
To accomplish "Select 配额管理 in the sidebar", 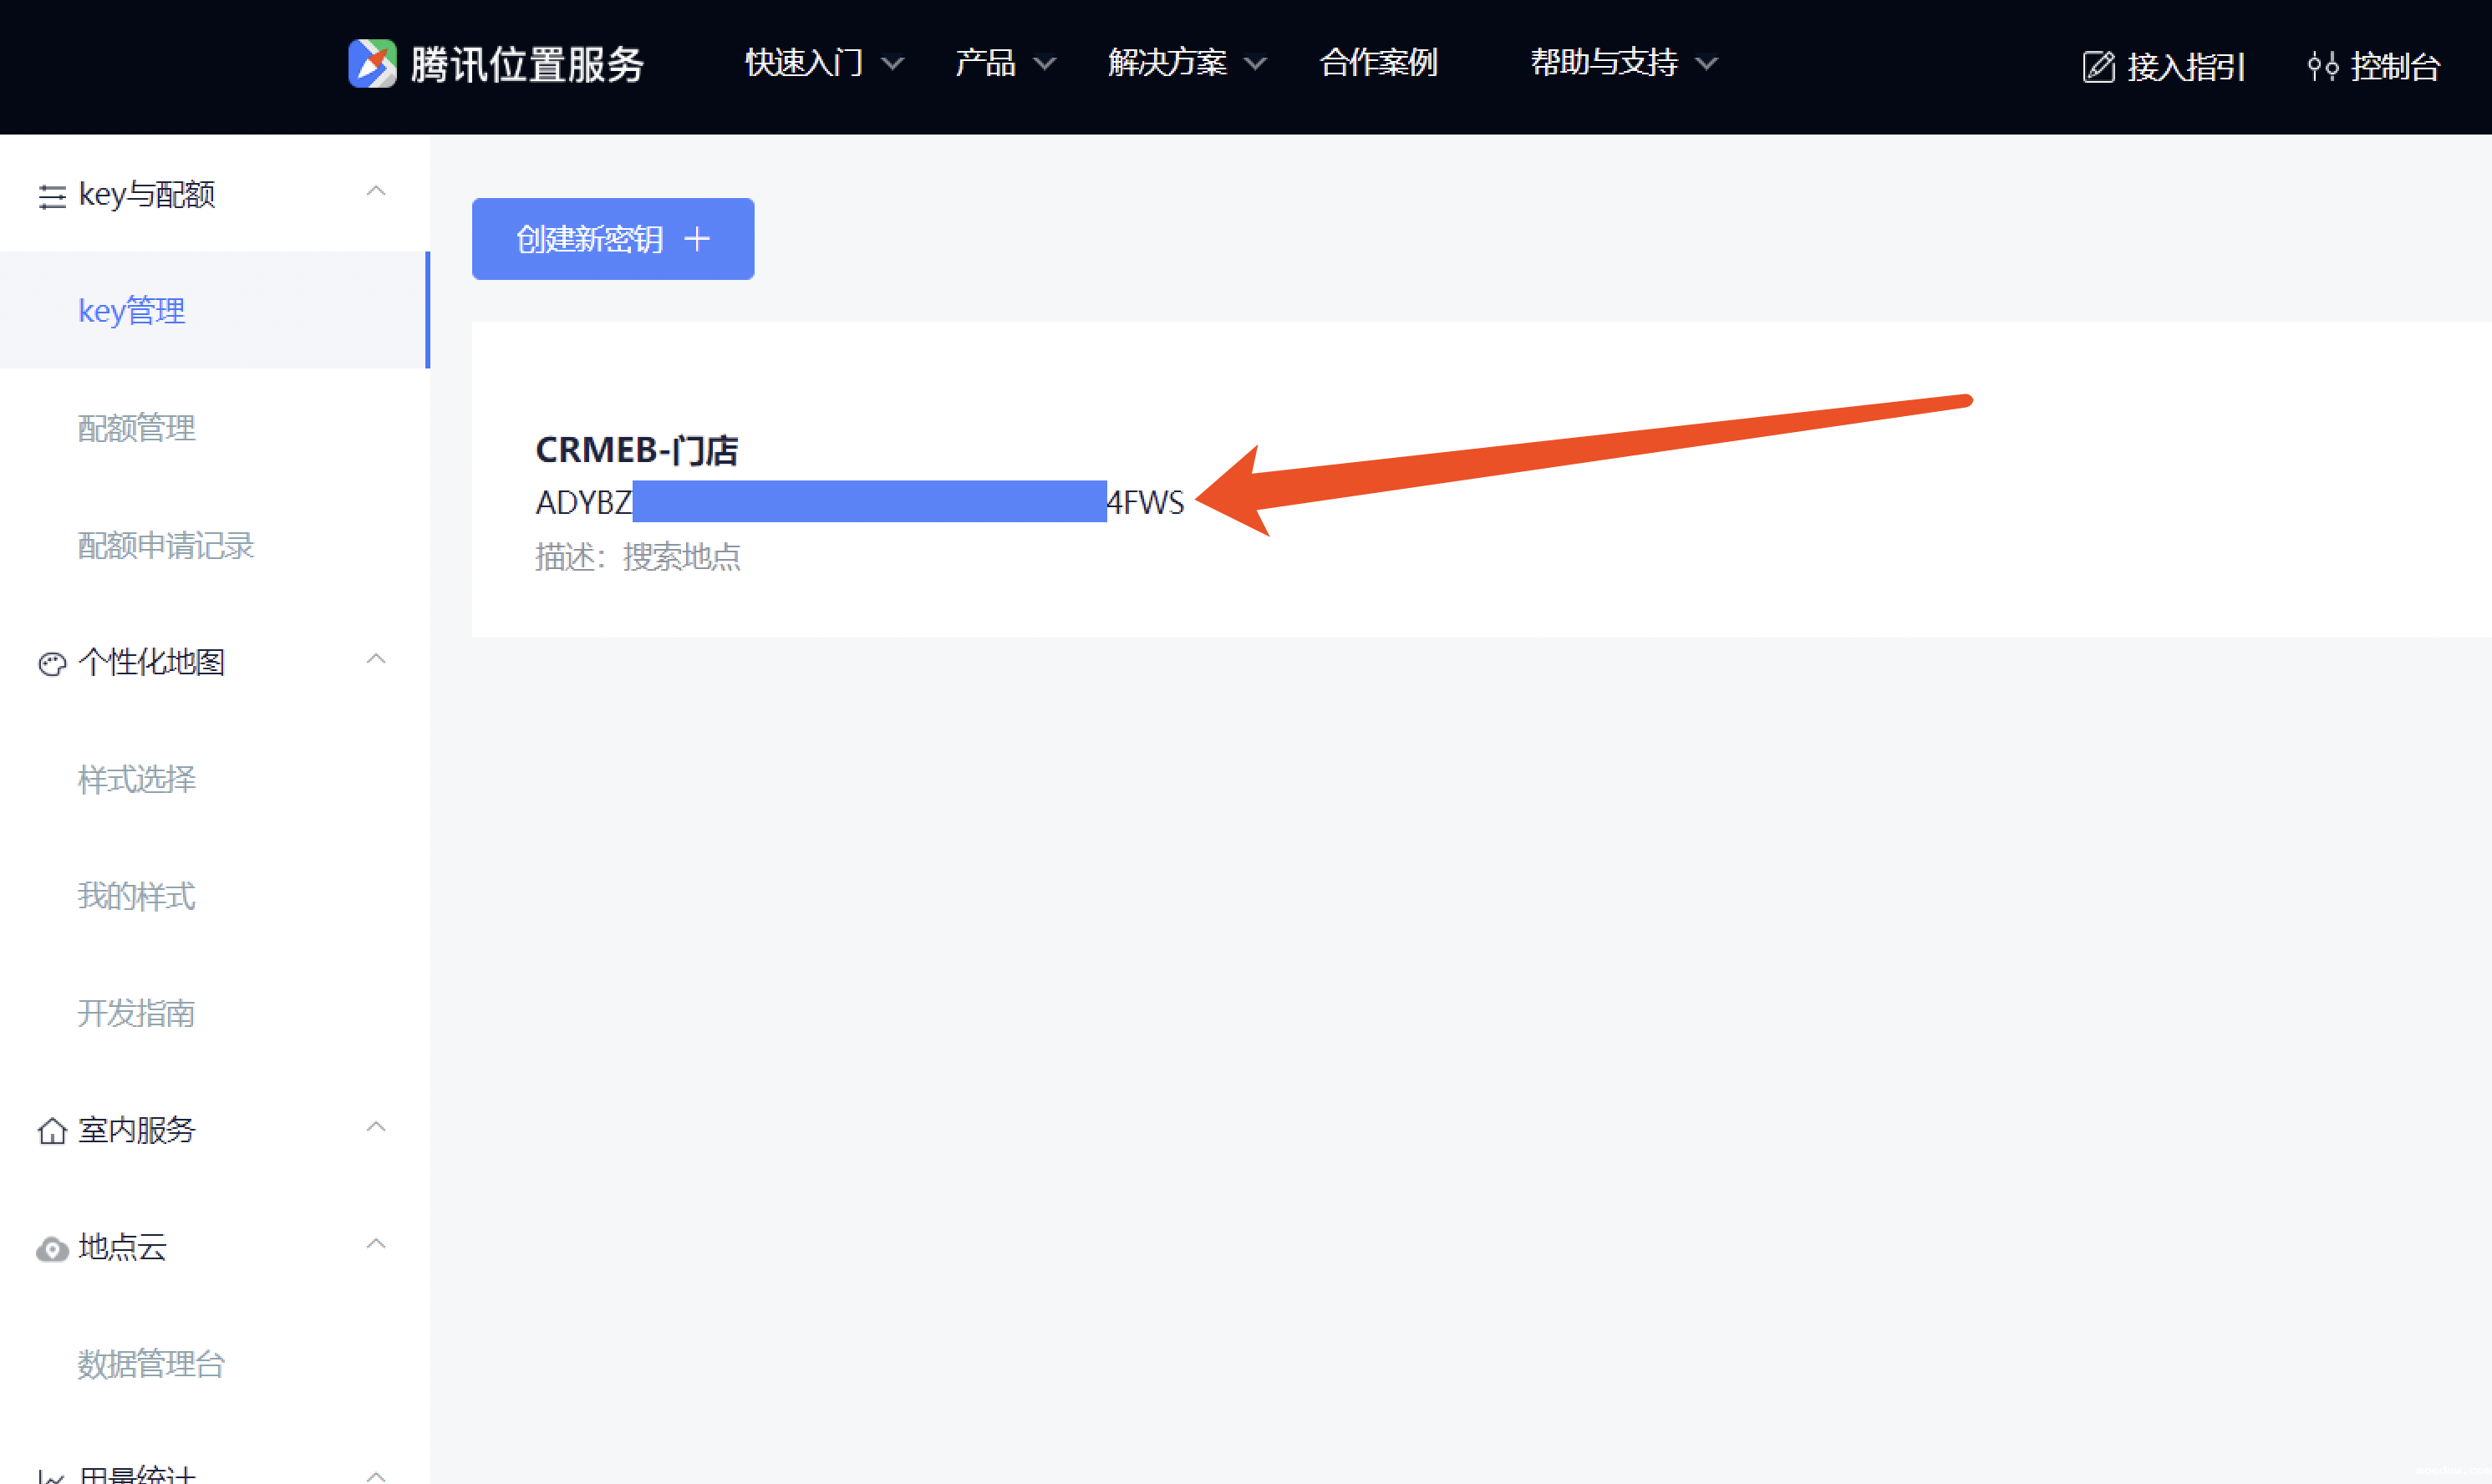I will 137,428.
